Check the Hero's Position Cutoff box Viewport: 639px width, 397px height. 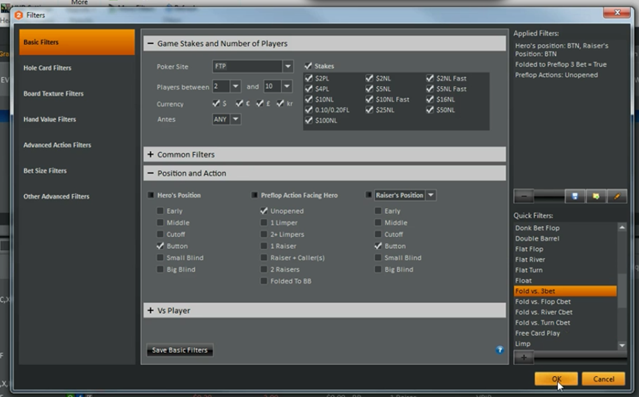[160, 234]
